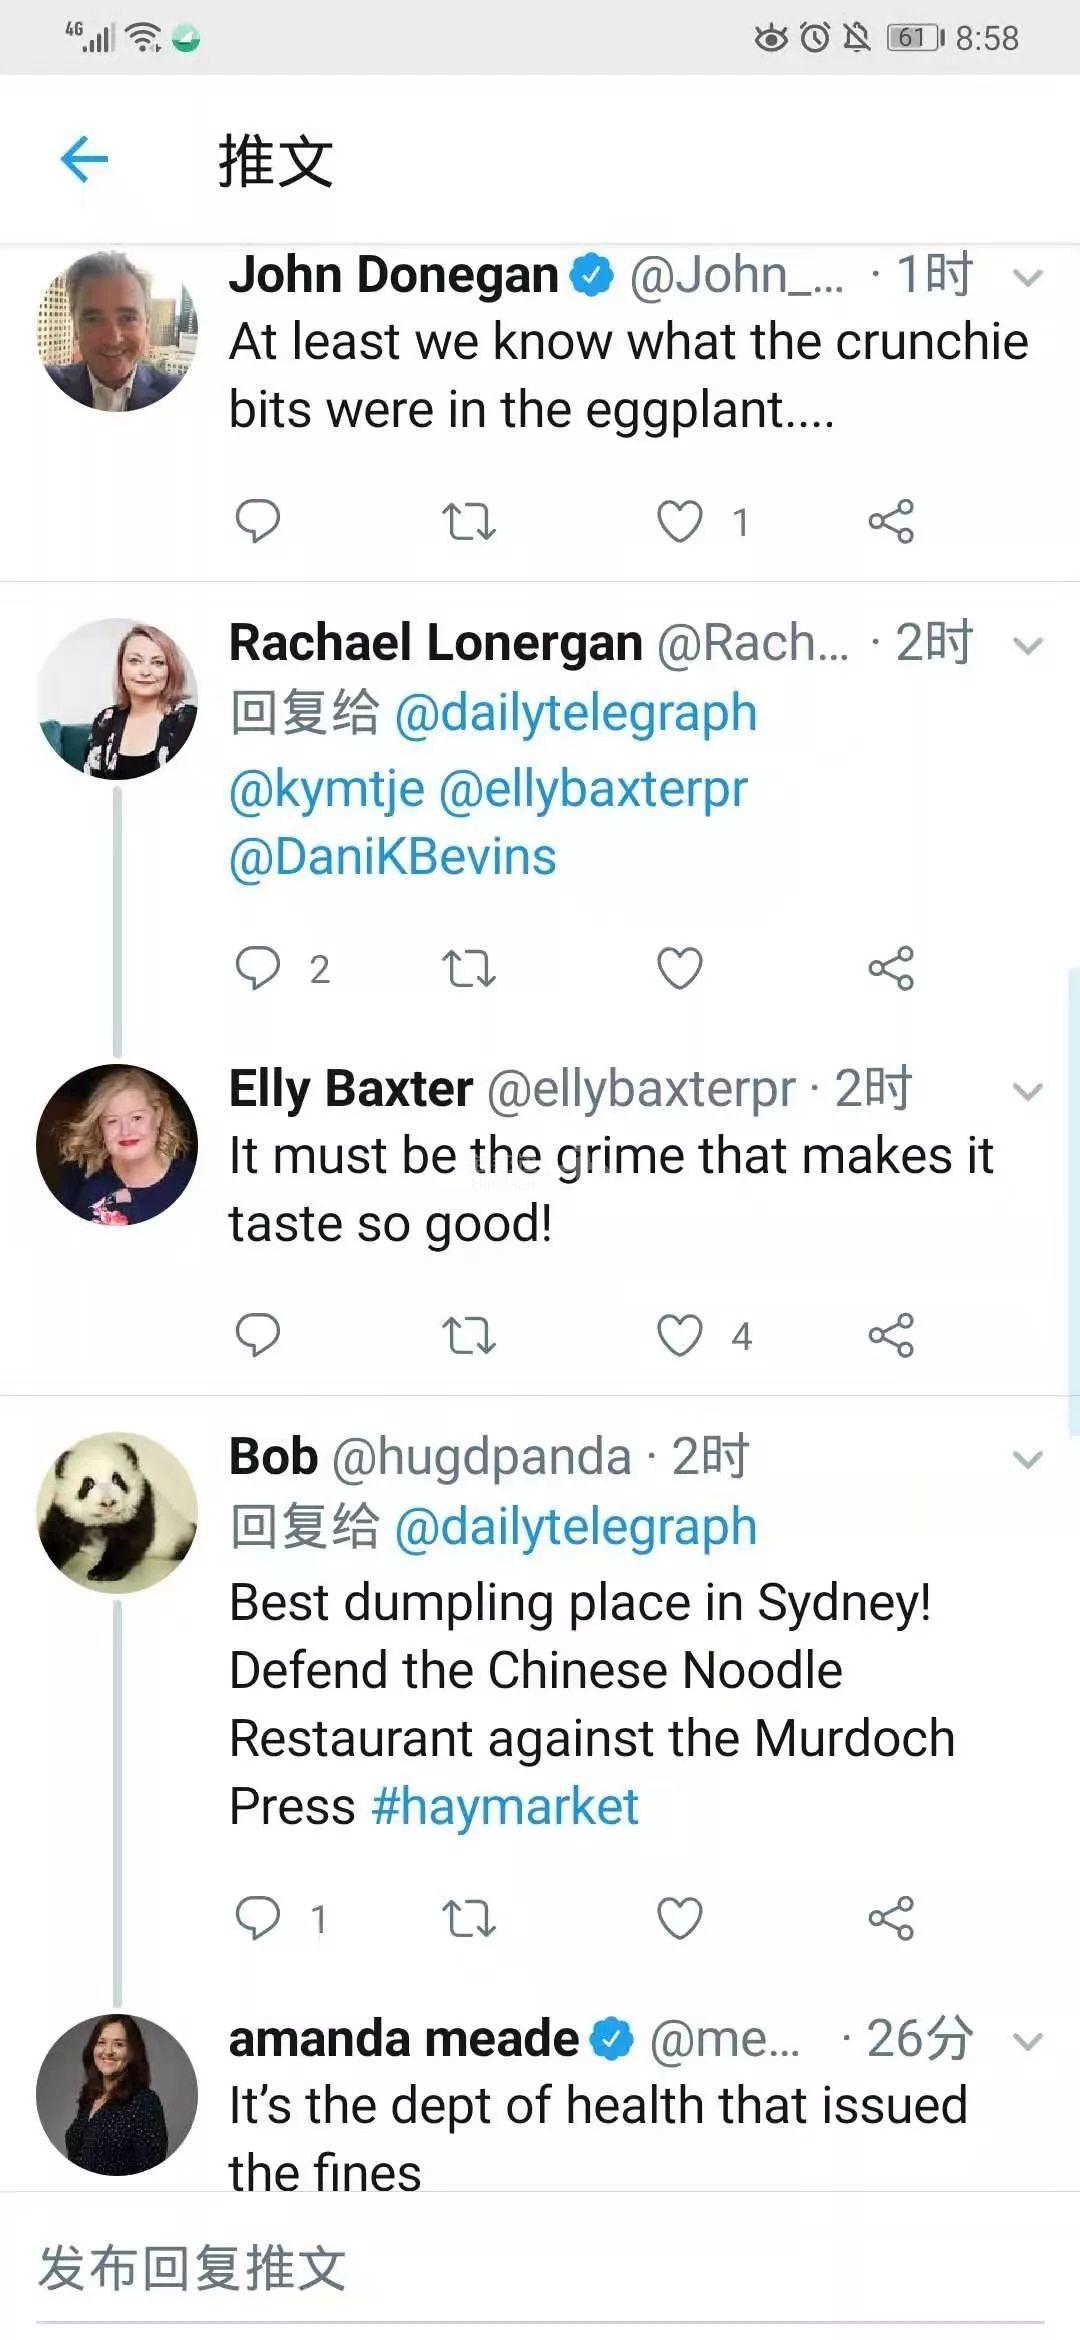Like Elly Baxter's tweet
1080x2340 pixels.
[x=680, y=1335]
